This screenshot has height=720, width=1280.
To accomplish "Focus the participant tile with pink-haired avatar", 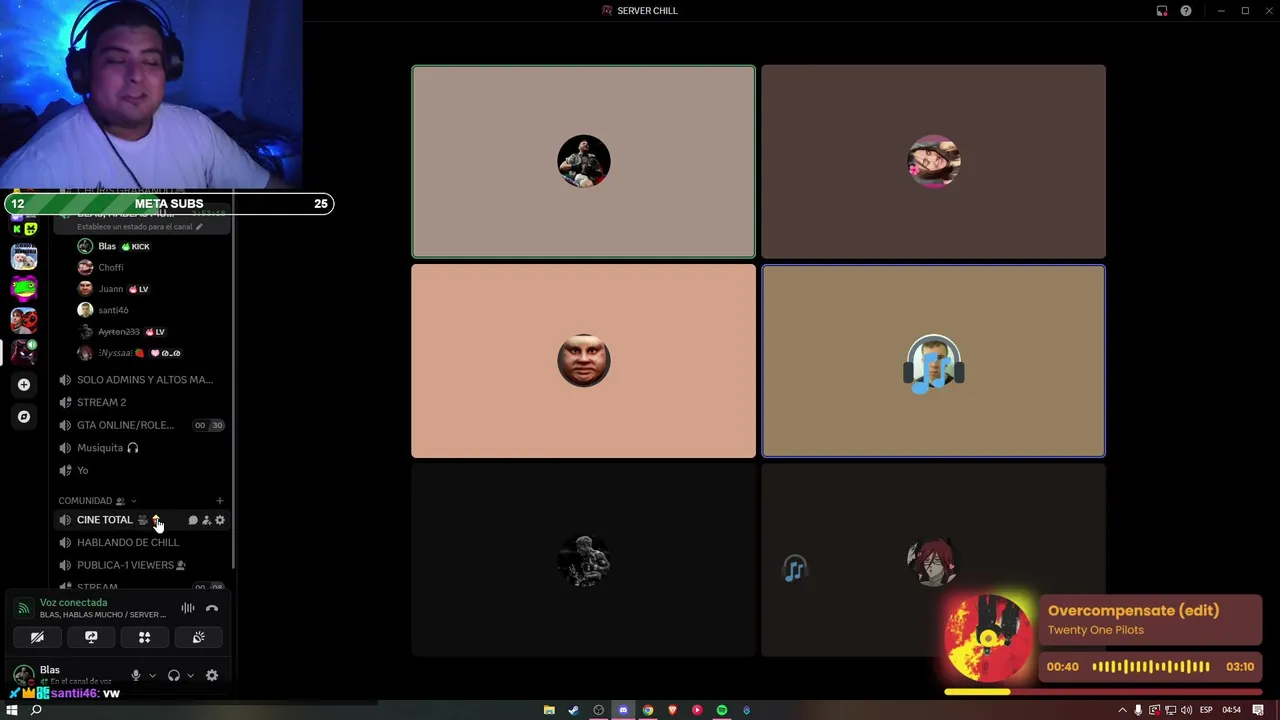I will point(934,162).
